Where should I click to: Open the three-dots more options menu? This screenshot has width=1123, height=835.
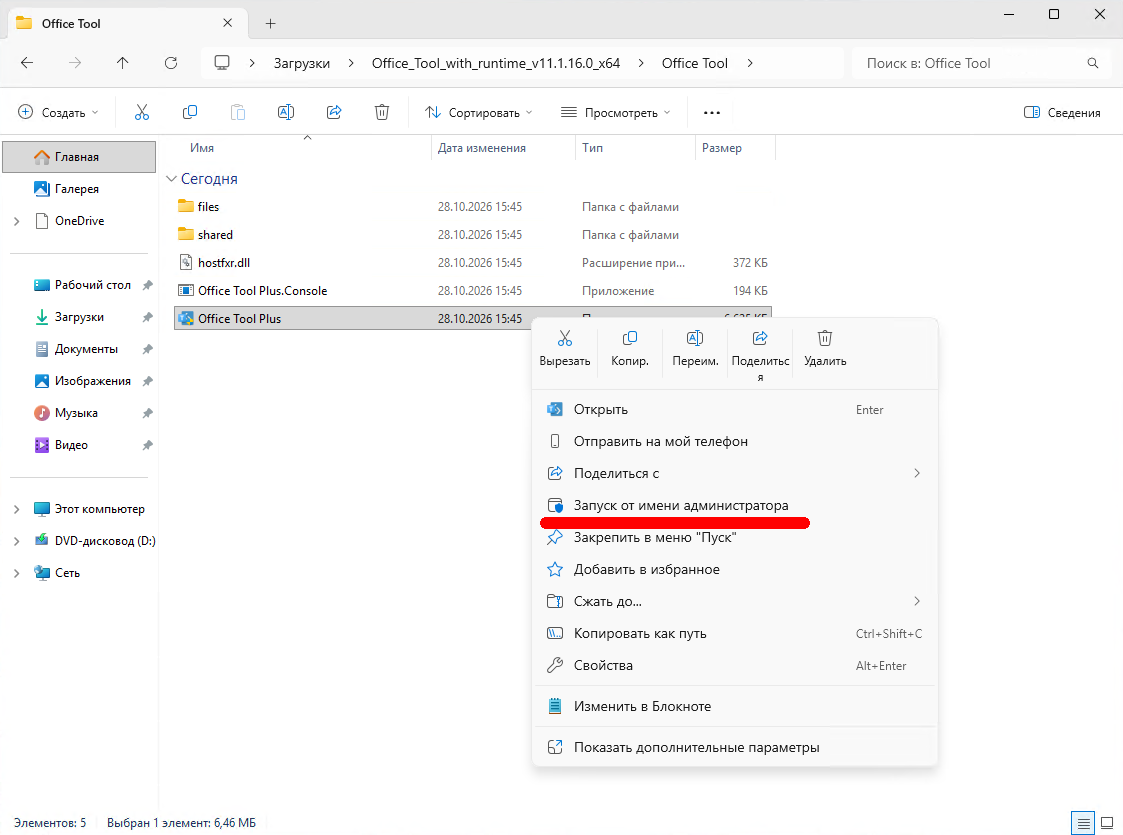(712, 112)
